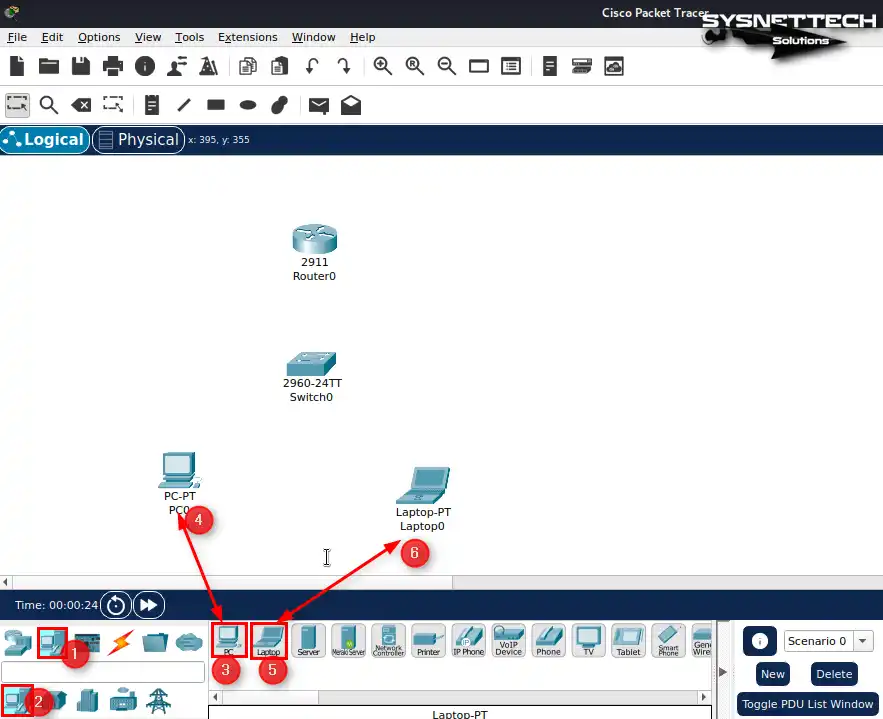Image resolution: width=883 pixels, height=719 pixels.
Task: Click the Delete scenario button
Action: tap(834, 674)
